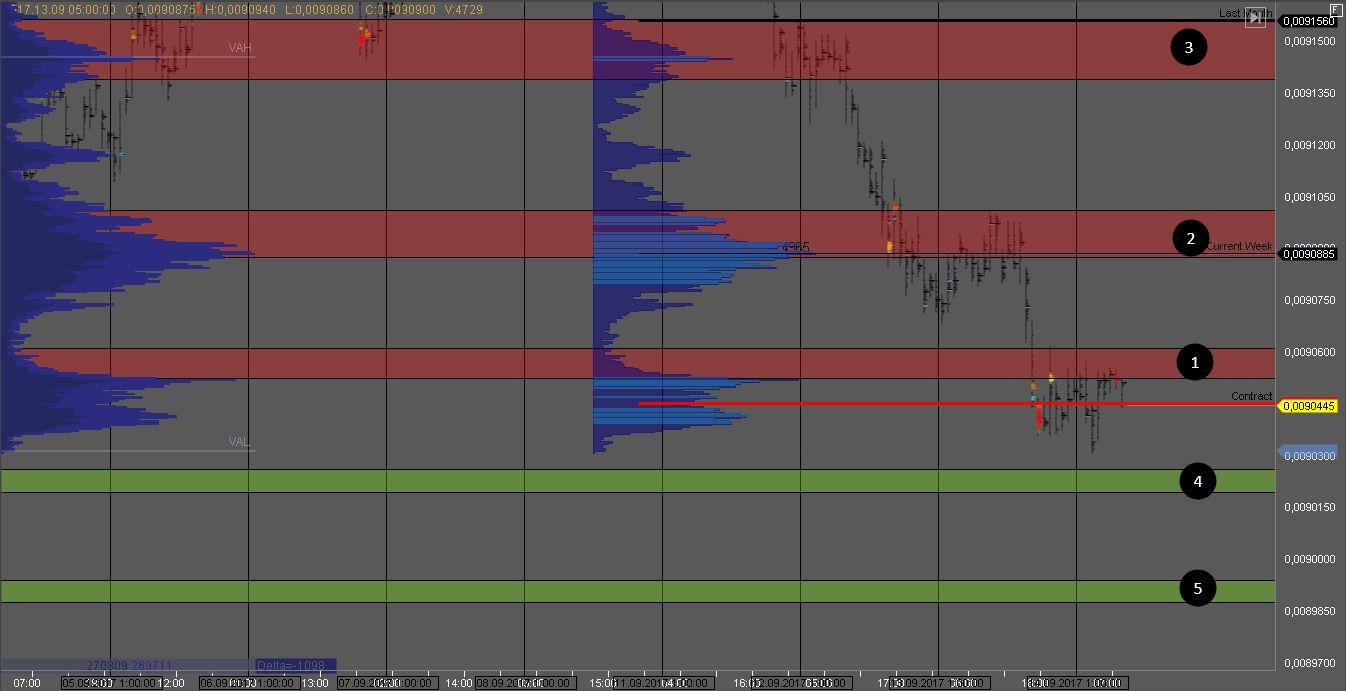Click the black 0,0091560 price label
Screen dimensions: 1346x691
click(x=1309, y=21)
